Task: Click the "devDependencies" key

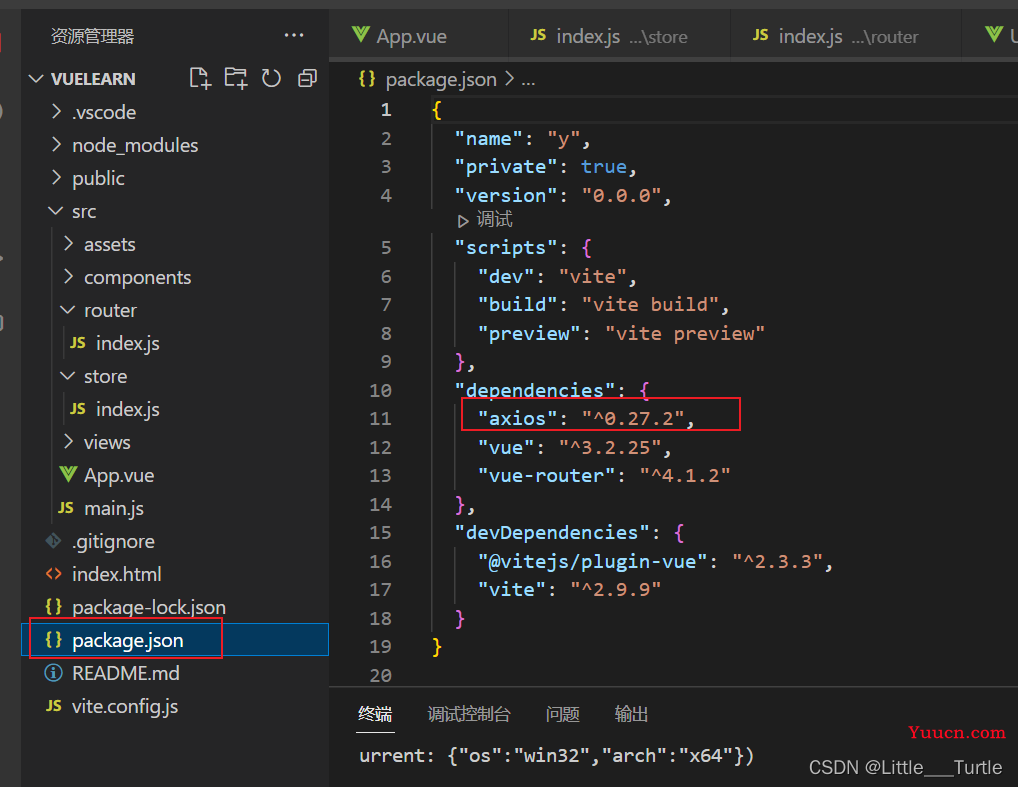Action: coord(552,532)
